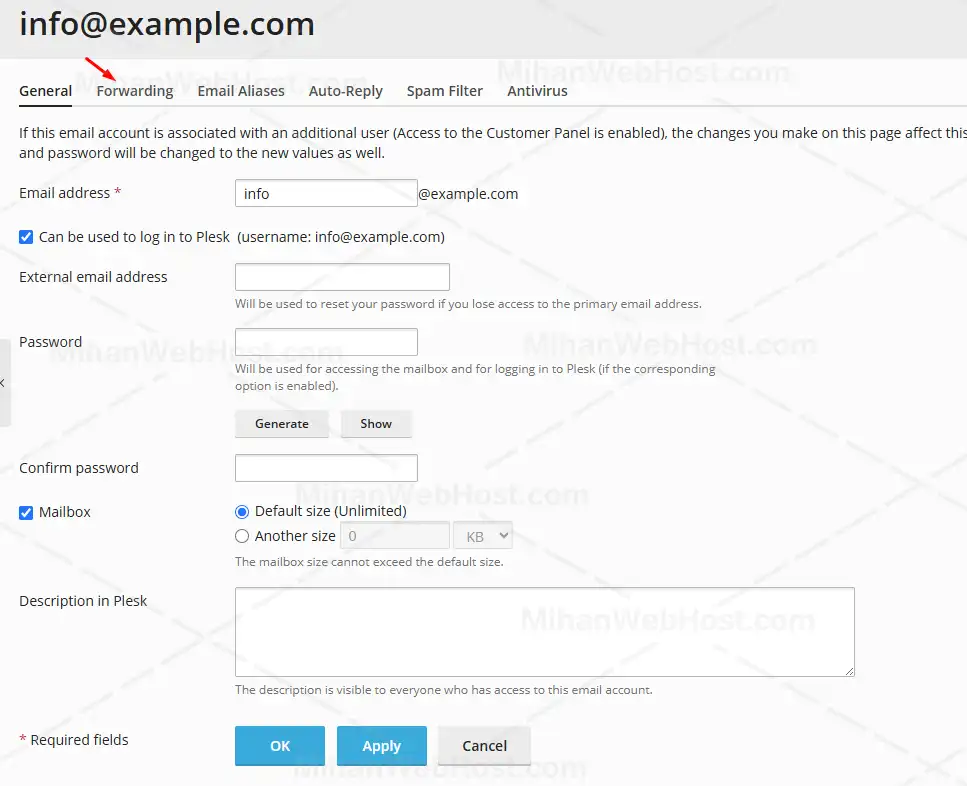Uncheck 'Can be used to log in to Plesk'
Screen dimensions: 967x786
tap(27, 238)
